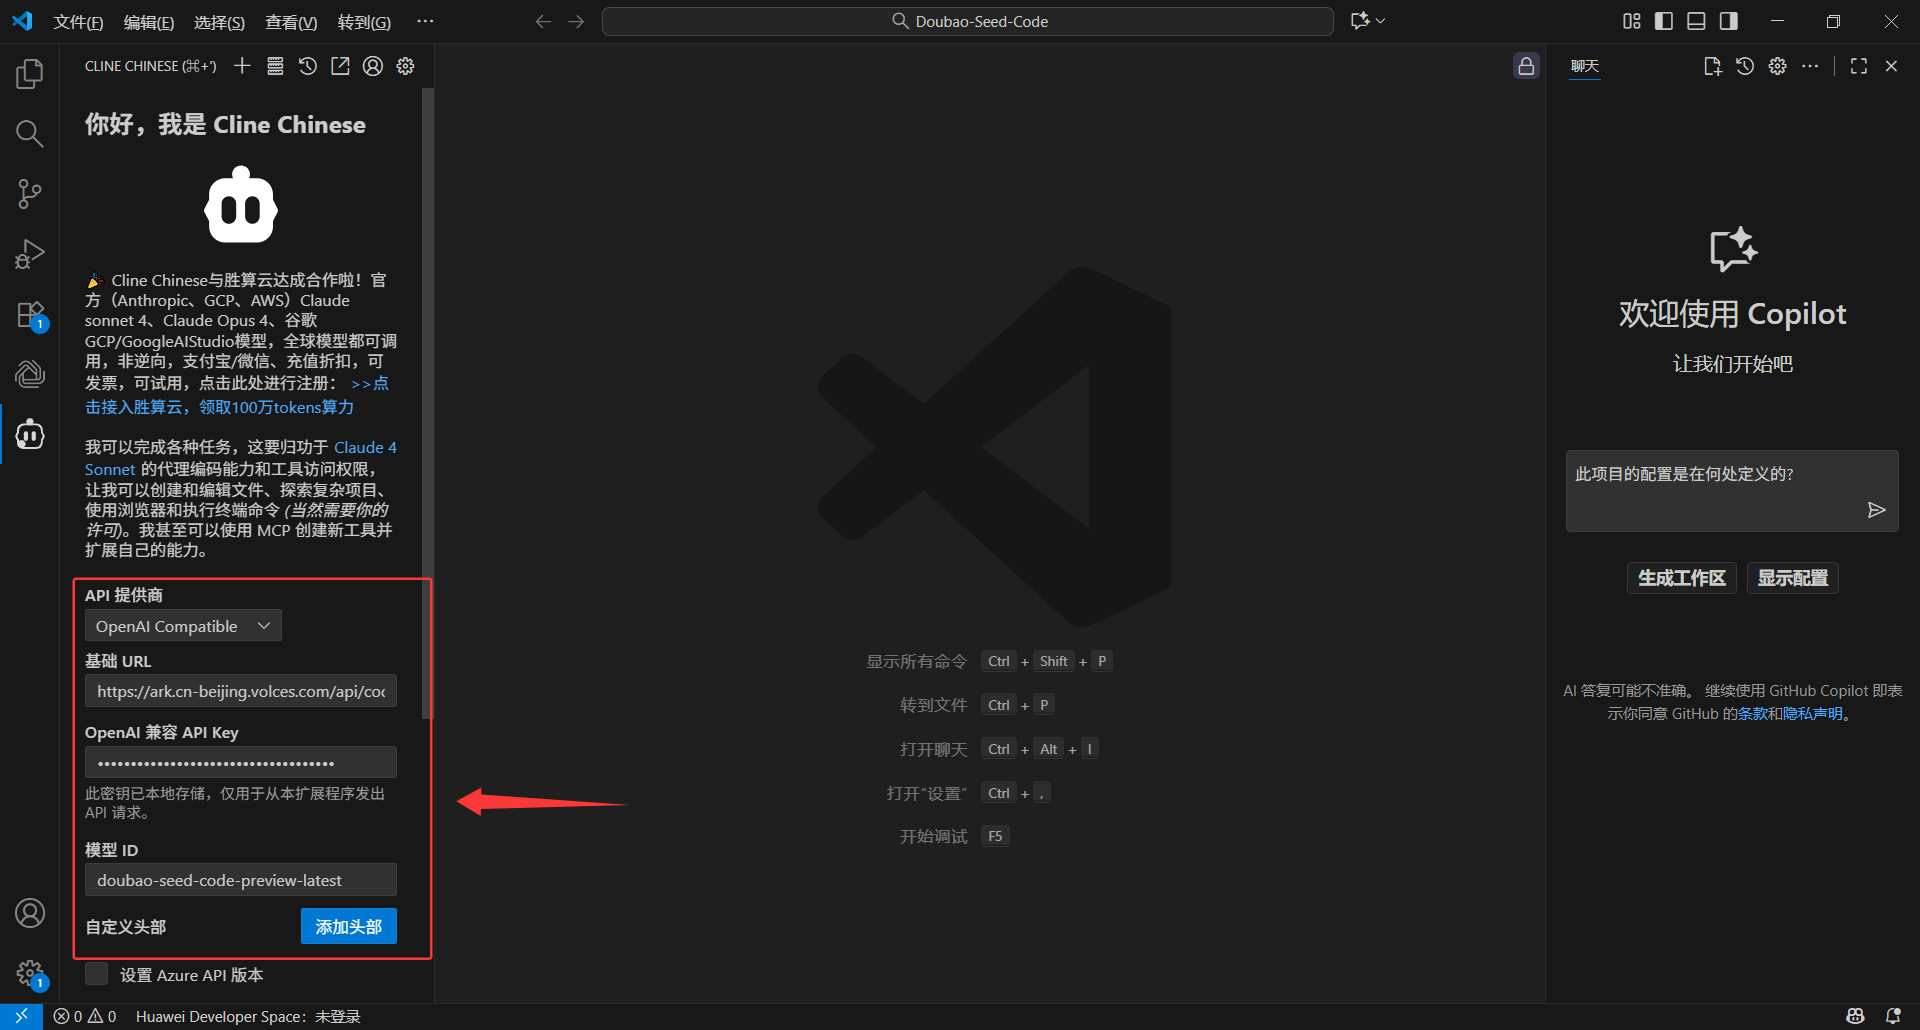Open the API 提供商 dropdown
1920x1030 pixels.
click(x=183, y=626)
